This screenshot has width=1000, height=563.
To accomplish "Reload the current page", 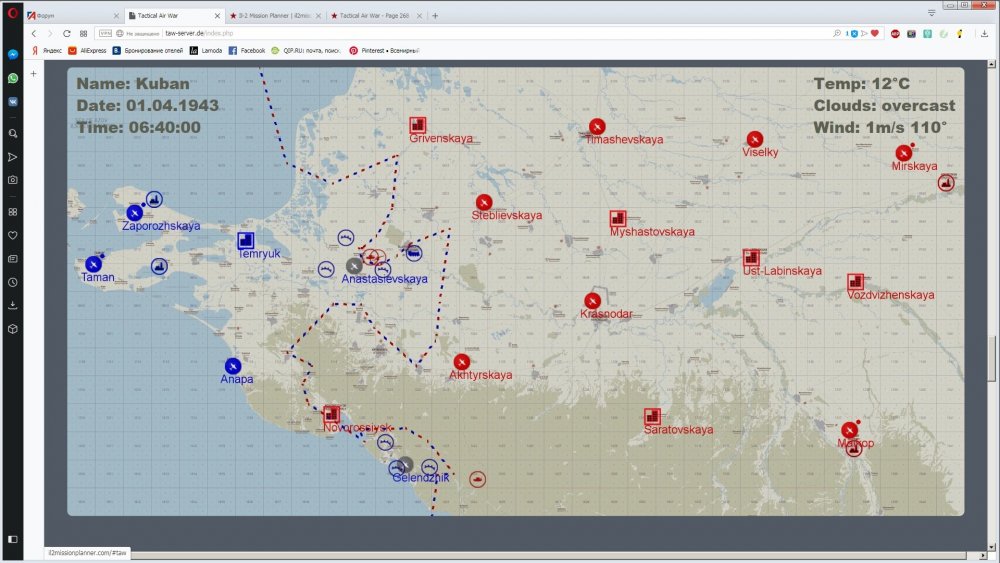I will point(66,33).
